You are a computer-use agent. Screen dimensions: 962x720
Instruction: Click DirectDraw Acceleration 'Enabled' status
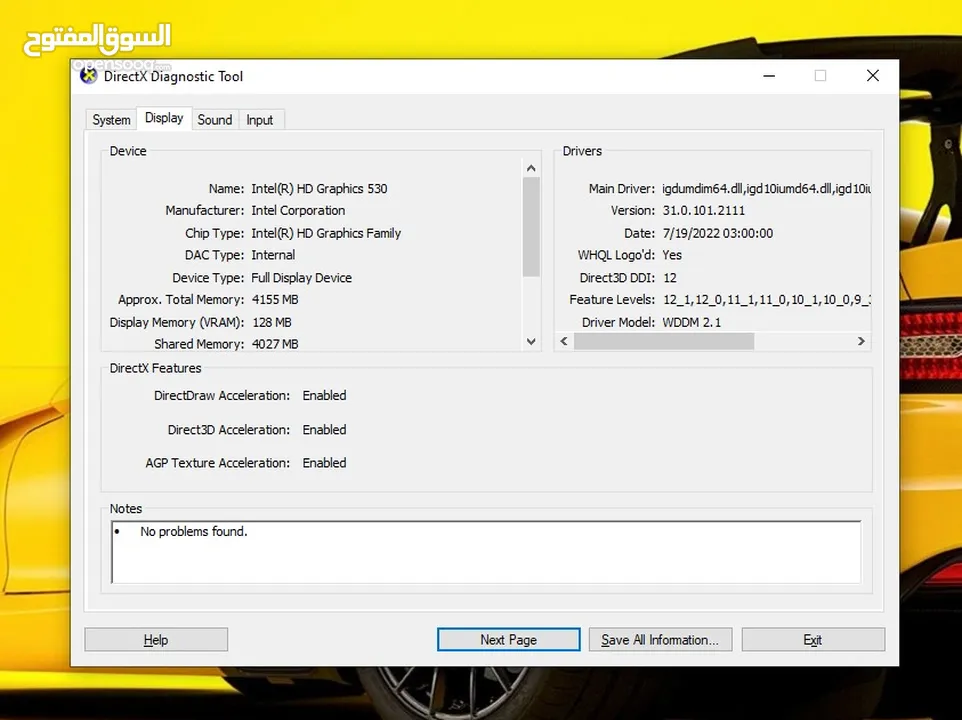[x=324, y=396]
